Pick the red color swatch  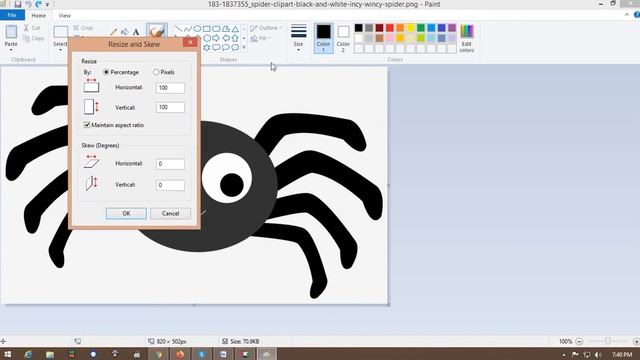(x=390, y=28)
